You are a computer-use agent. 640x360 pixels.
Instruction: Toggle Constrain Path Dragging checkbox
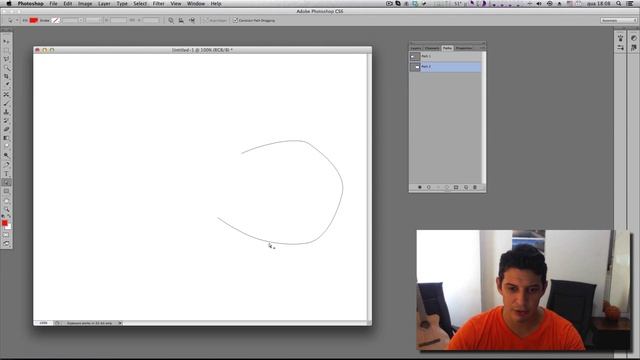[x=235, y=20]
